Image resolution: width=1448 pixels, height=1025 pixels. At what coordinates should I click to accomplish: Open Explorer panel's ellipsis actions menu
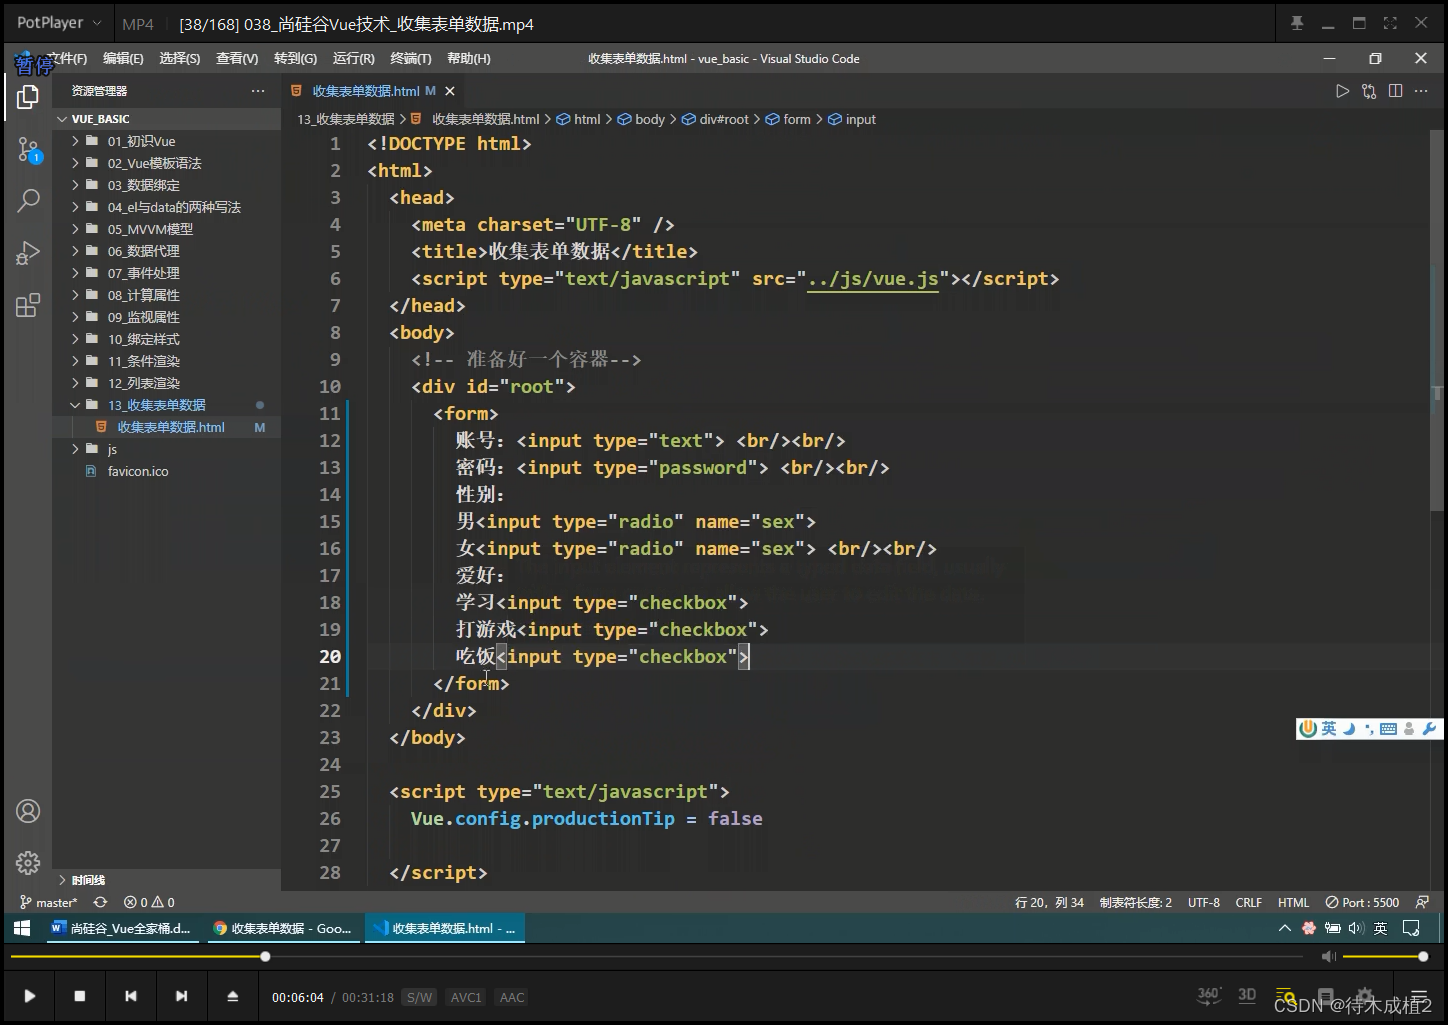click(258, 91)
